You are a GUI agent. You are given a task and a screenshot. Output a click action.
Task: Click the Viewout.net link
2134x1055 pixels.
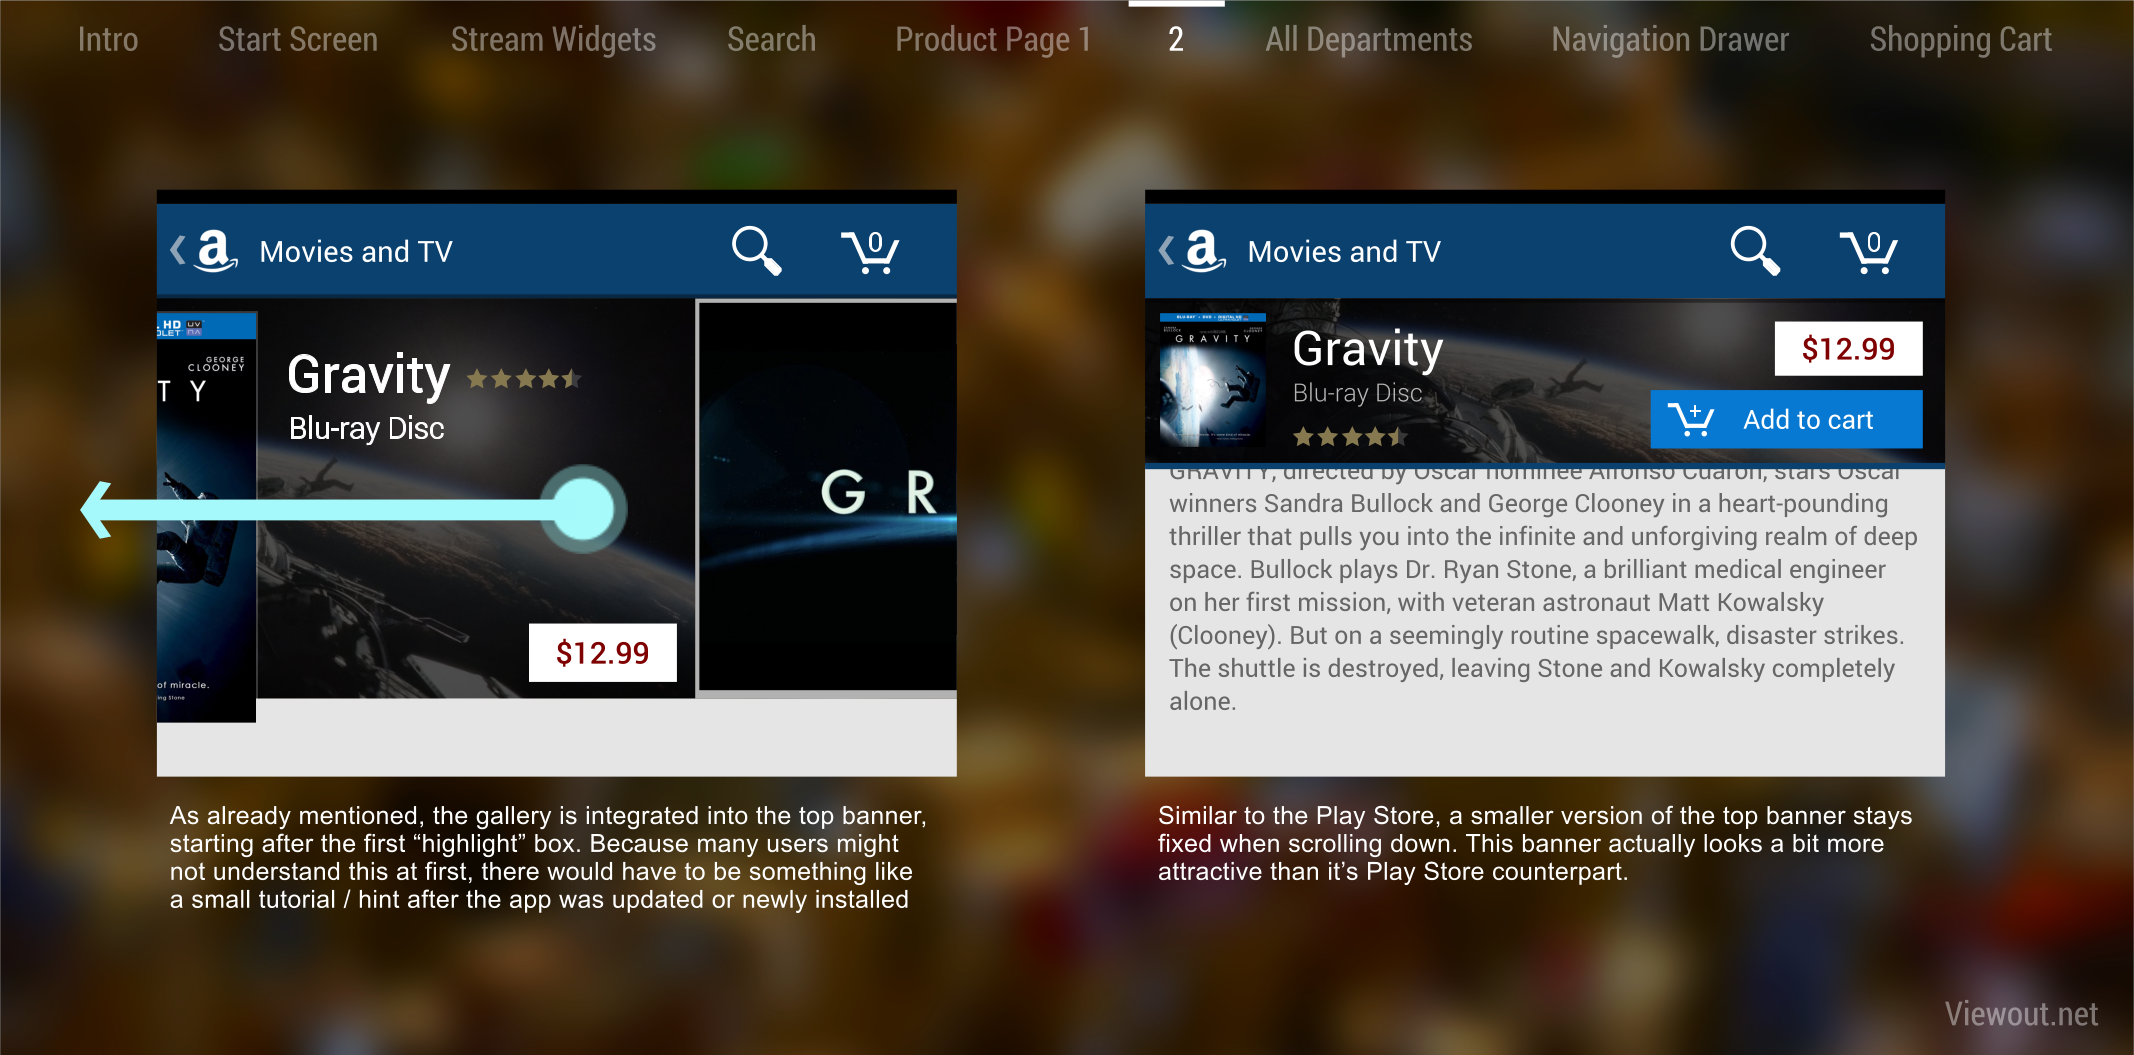(x=2021, y=1013)
